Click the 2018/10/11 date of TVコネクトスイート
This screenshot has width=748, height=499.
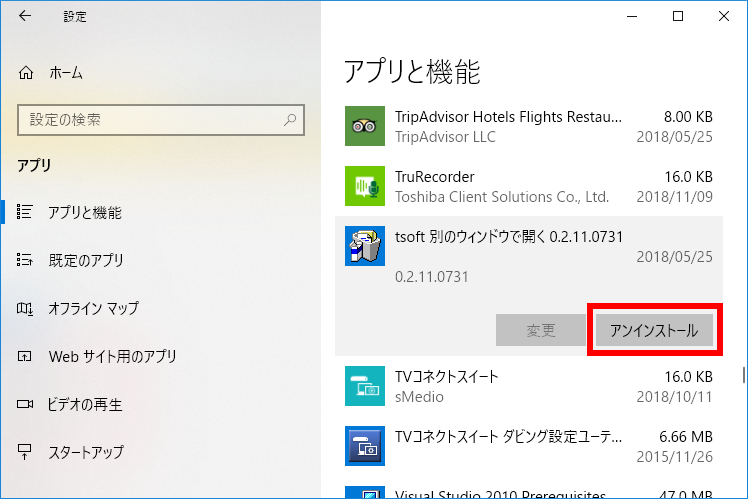point(675,397)
